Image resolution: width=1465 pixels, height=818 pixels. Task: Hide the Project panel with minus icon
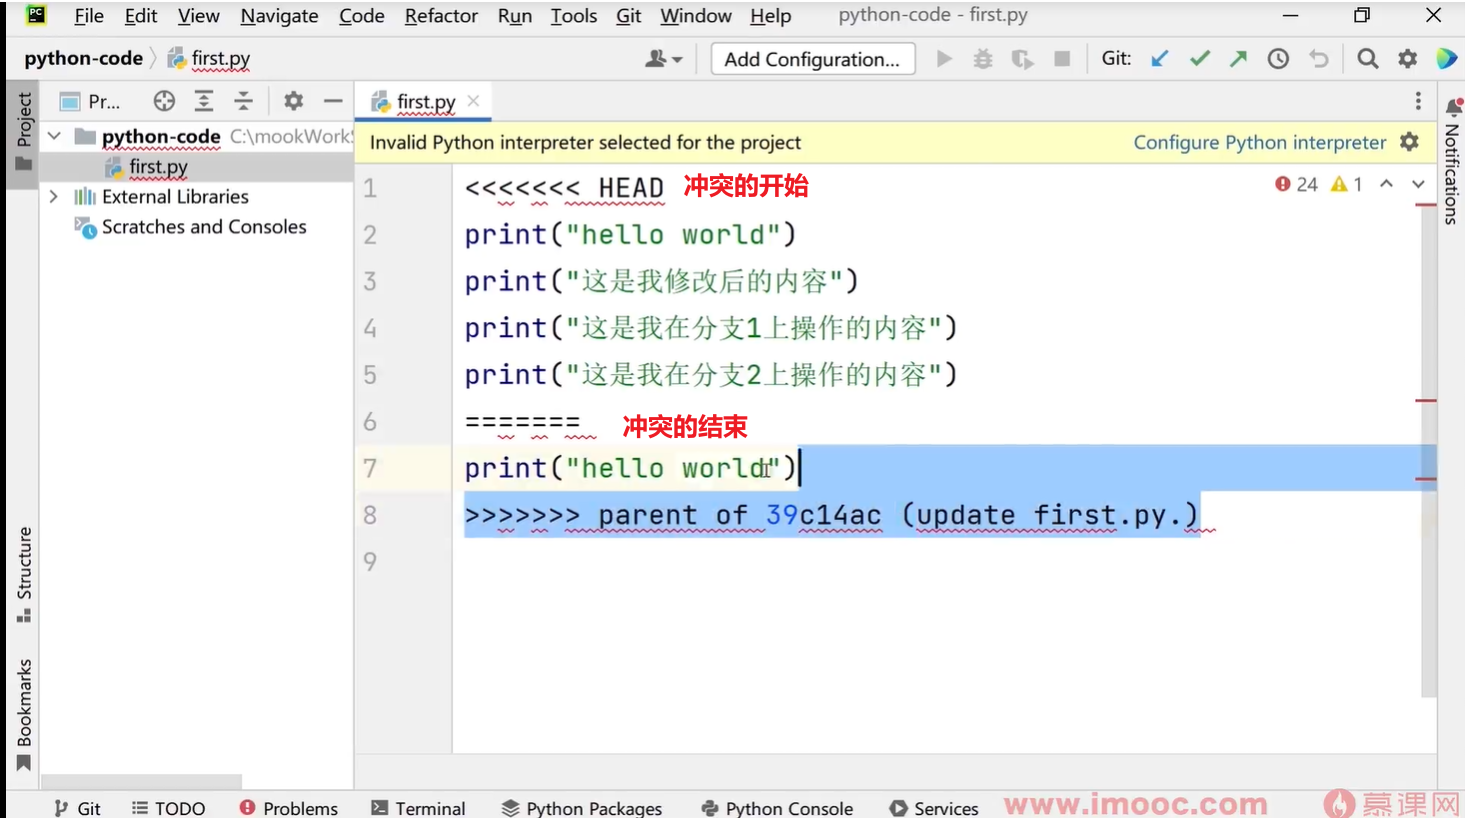point(333,101)
